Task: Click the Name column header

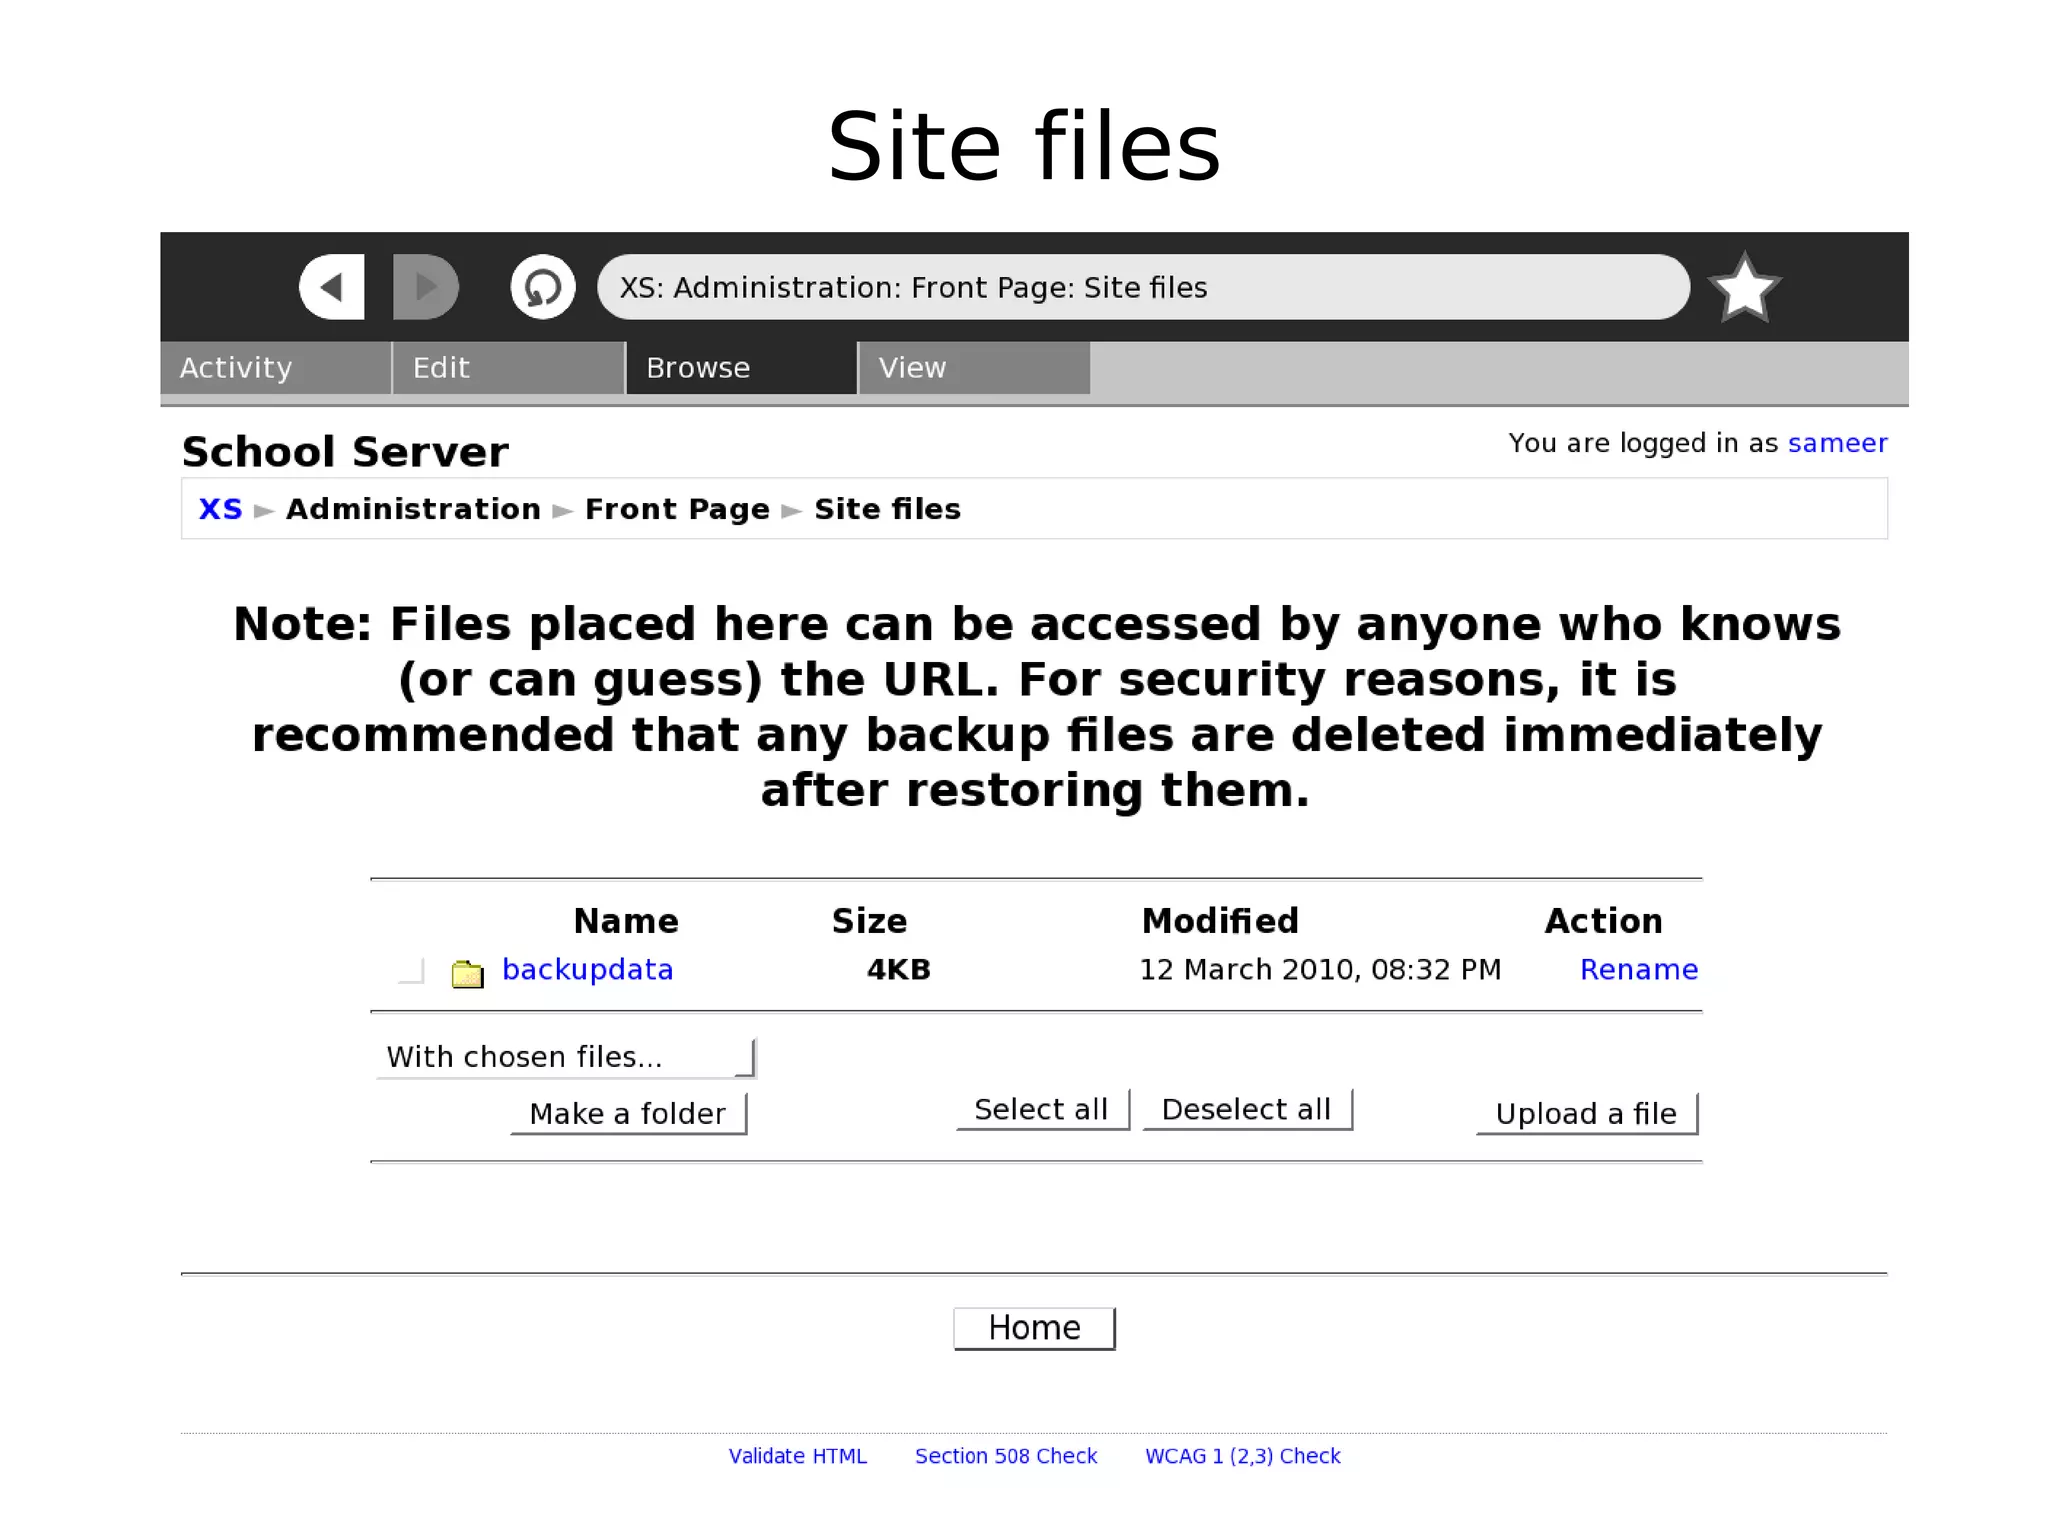Action: click(x=626, y=921)
